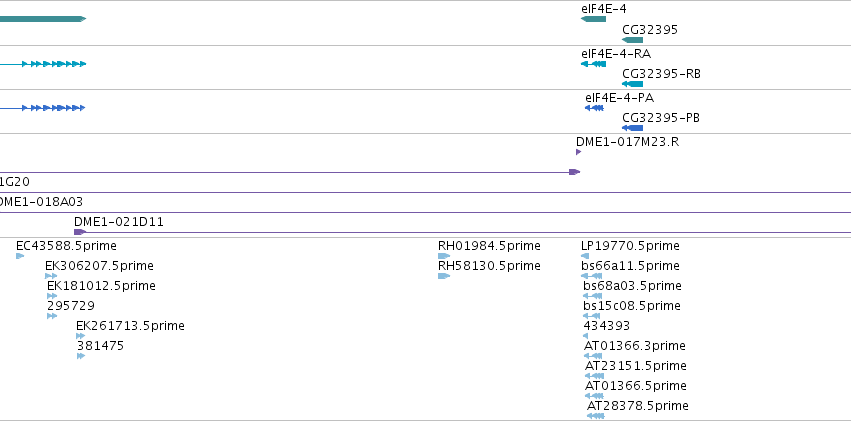
Task: Select the EC43588.5prime EST arrow glyph
Action: tap(20, 256)
